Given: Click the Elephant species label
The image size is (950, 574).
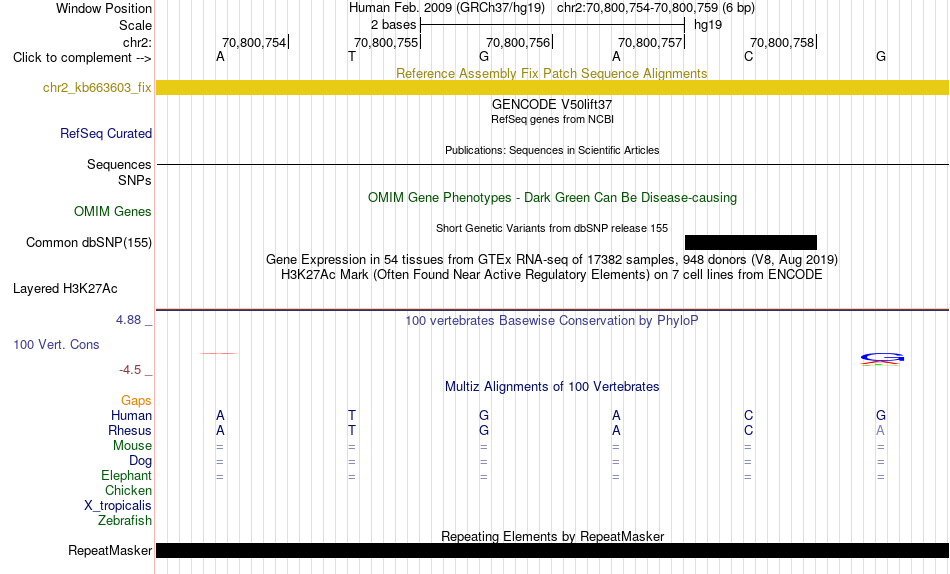Looking at the screenshot, I should [x=127, y=476].
